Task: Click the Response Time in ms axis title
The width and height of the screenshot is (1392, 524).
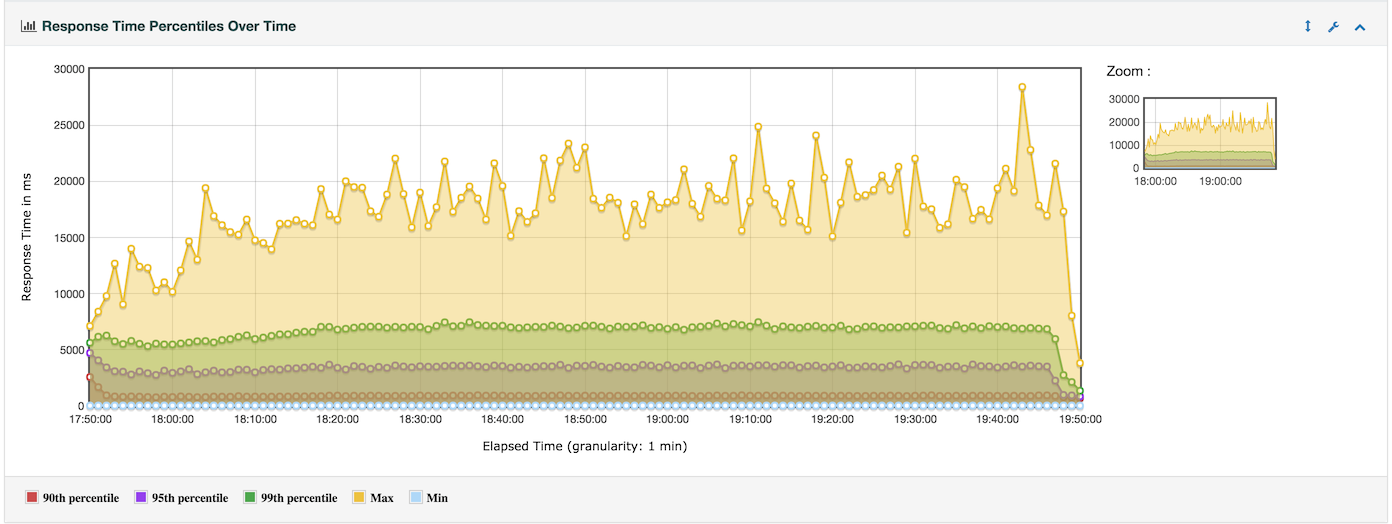Action: click(x=27, y=236)
